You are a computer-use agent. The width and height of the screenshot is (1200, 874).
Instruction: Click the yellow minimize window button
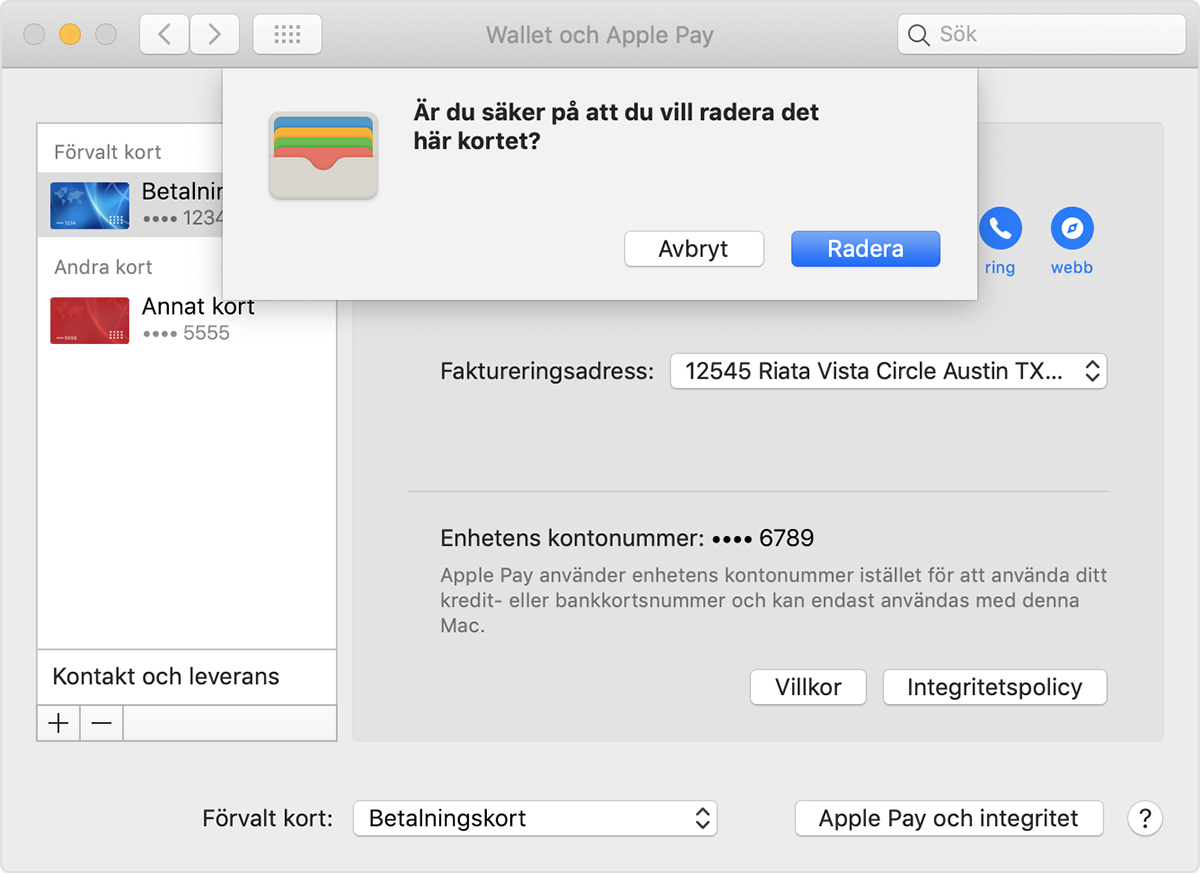point(70,35)
